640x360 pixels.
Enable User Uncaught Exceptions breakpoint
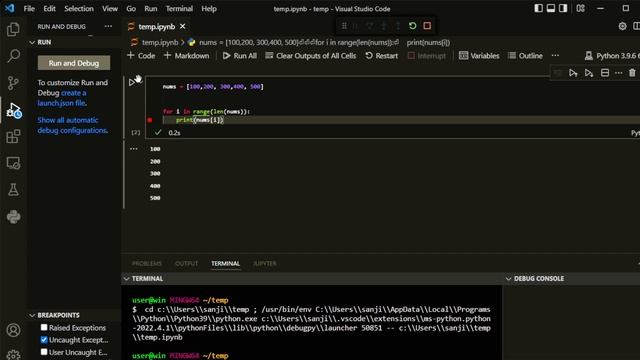point(44,352)
